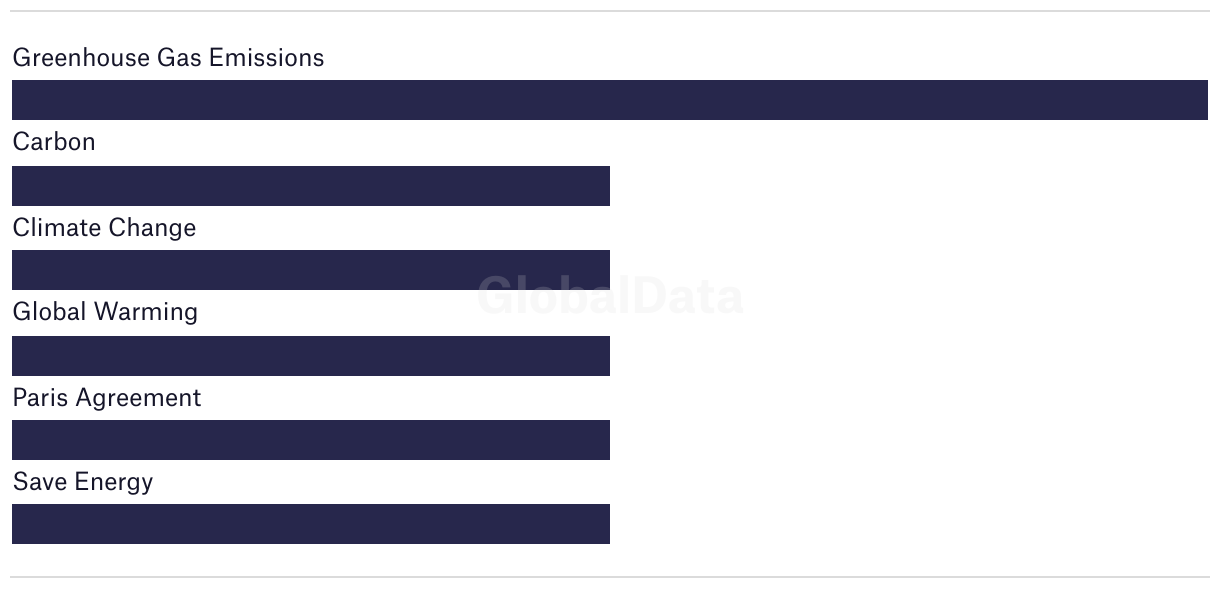Select the Save Energy bar

[x=311, y=524]
